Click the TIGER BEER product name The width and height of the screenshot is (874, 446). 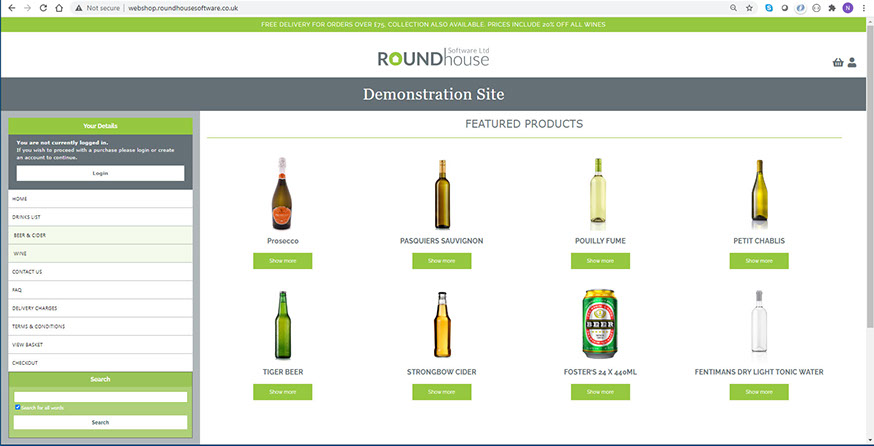pos(283,372)
